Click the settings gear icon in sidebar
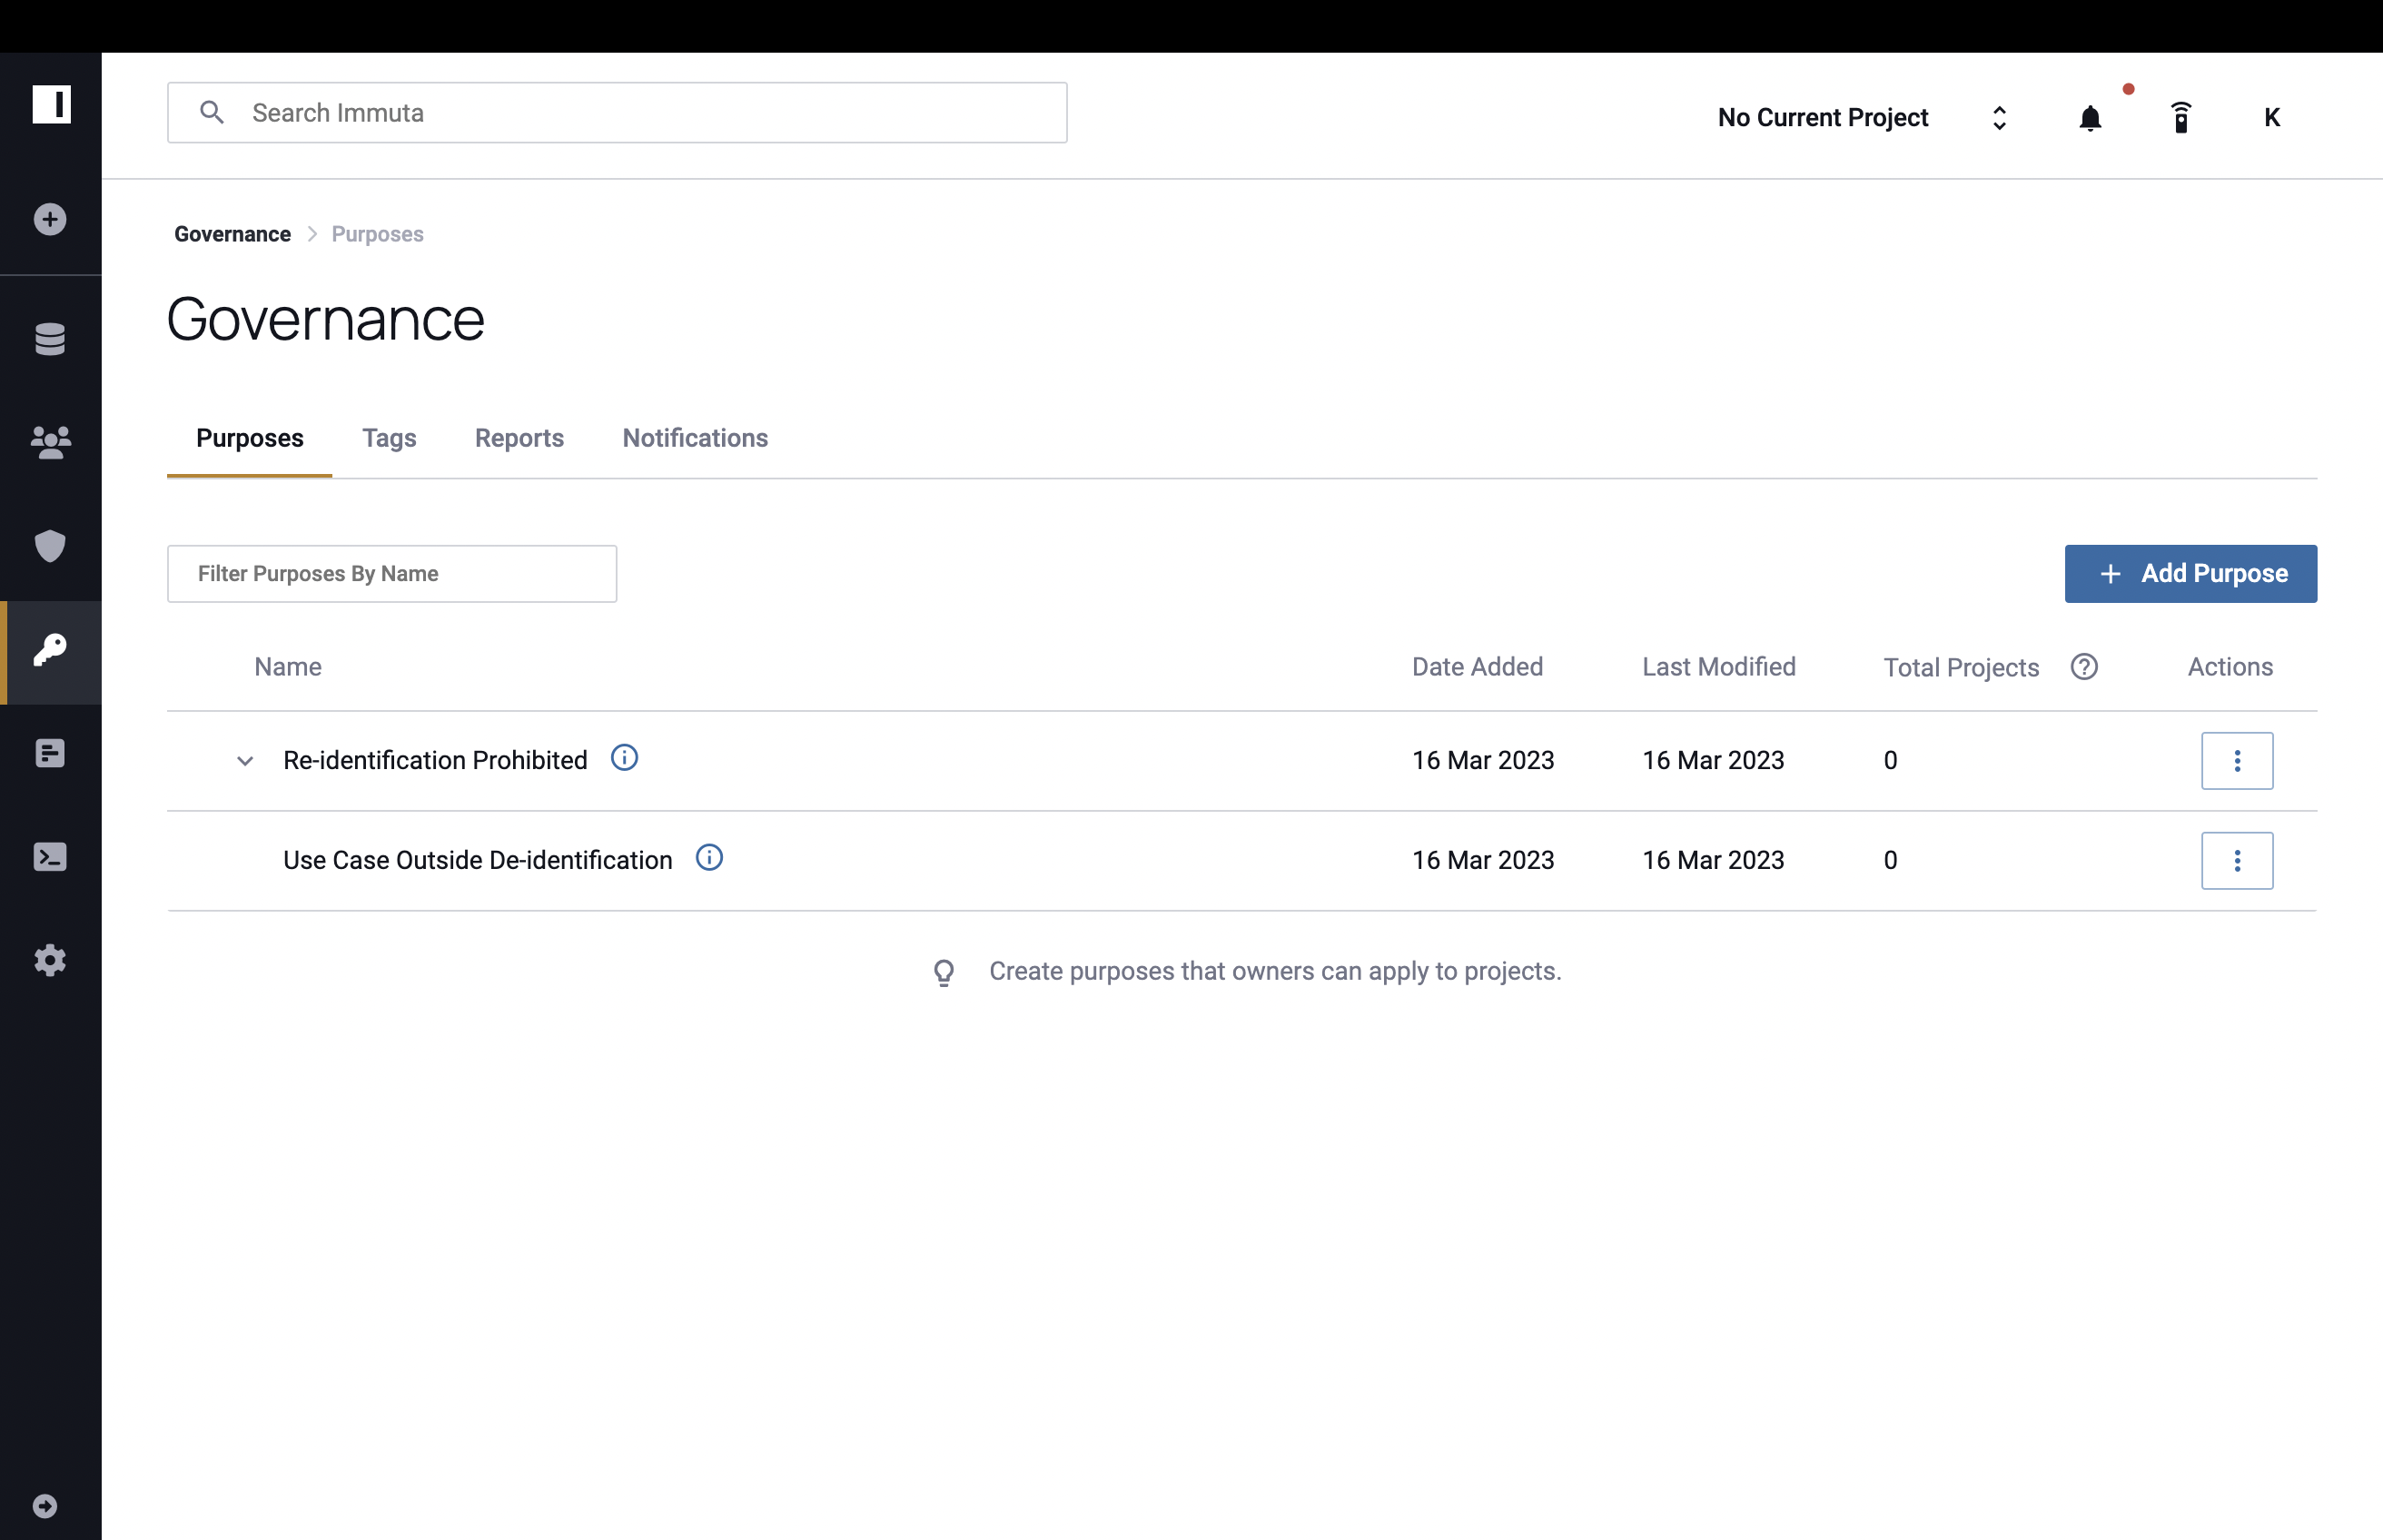The height and width of the screenshot is (1540, 2383). (50, 958)
